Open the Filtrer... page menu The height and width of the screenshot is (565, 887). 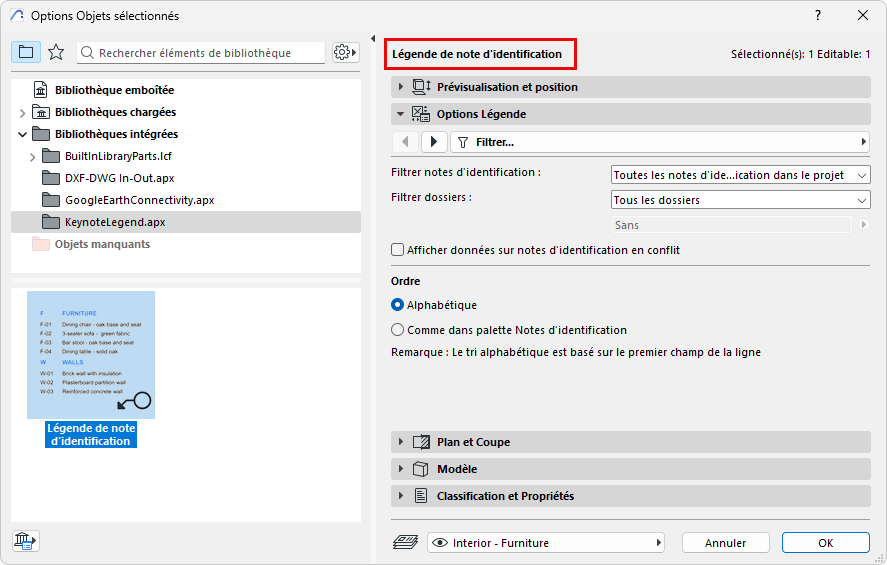click(x=660, y=142)
